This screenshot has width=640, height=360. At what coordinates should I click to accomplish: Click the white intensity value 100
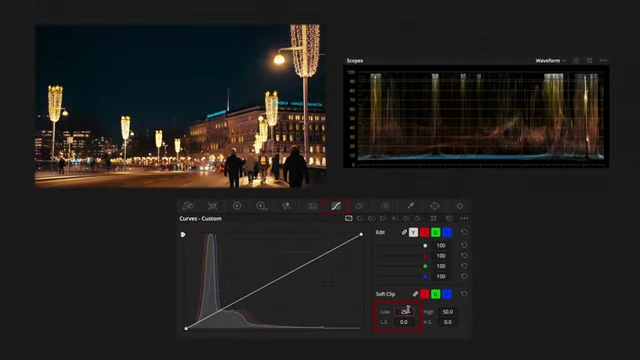click(x=441, y=245)
